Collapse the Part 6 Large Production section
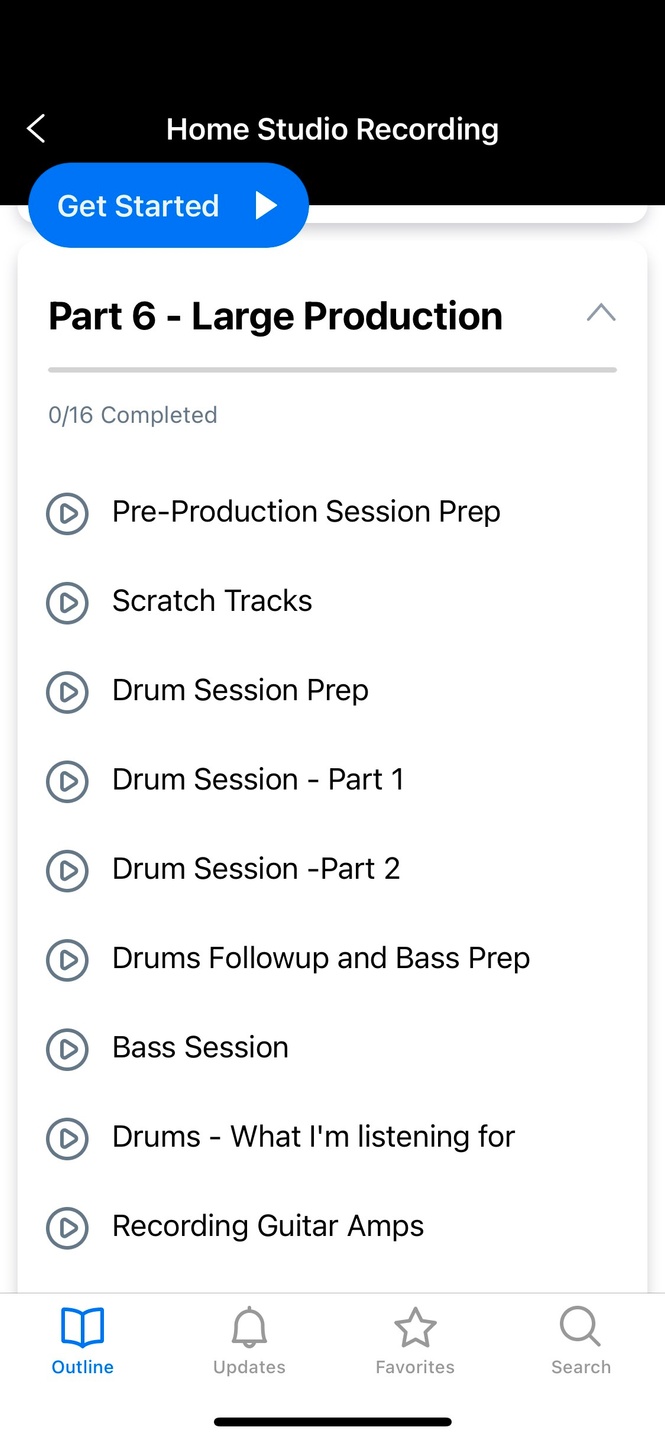Screen dimensions: 665x1440 tap(600, 314)
